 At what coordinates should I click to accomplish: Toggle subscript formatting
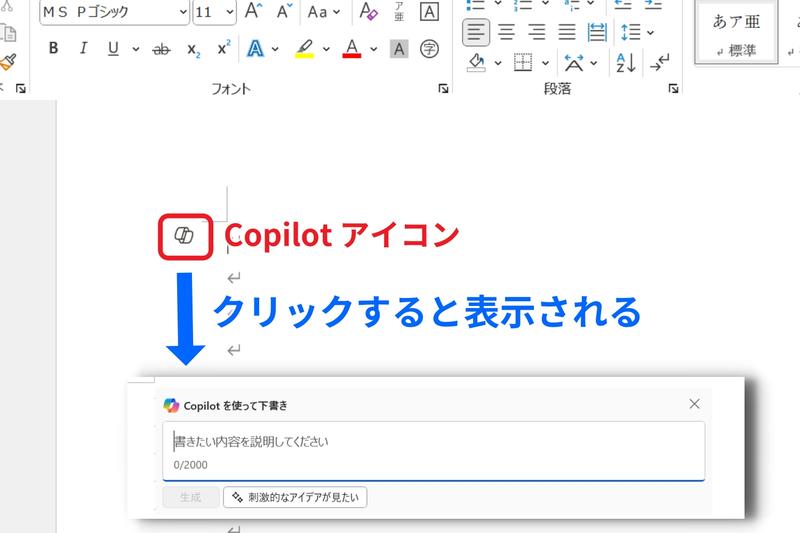click(194, 49)
